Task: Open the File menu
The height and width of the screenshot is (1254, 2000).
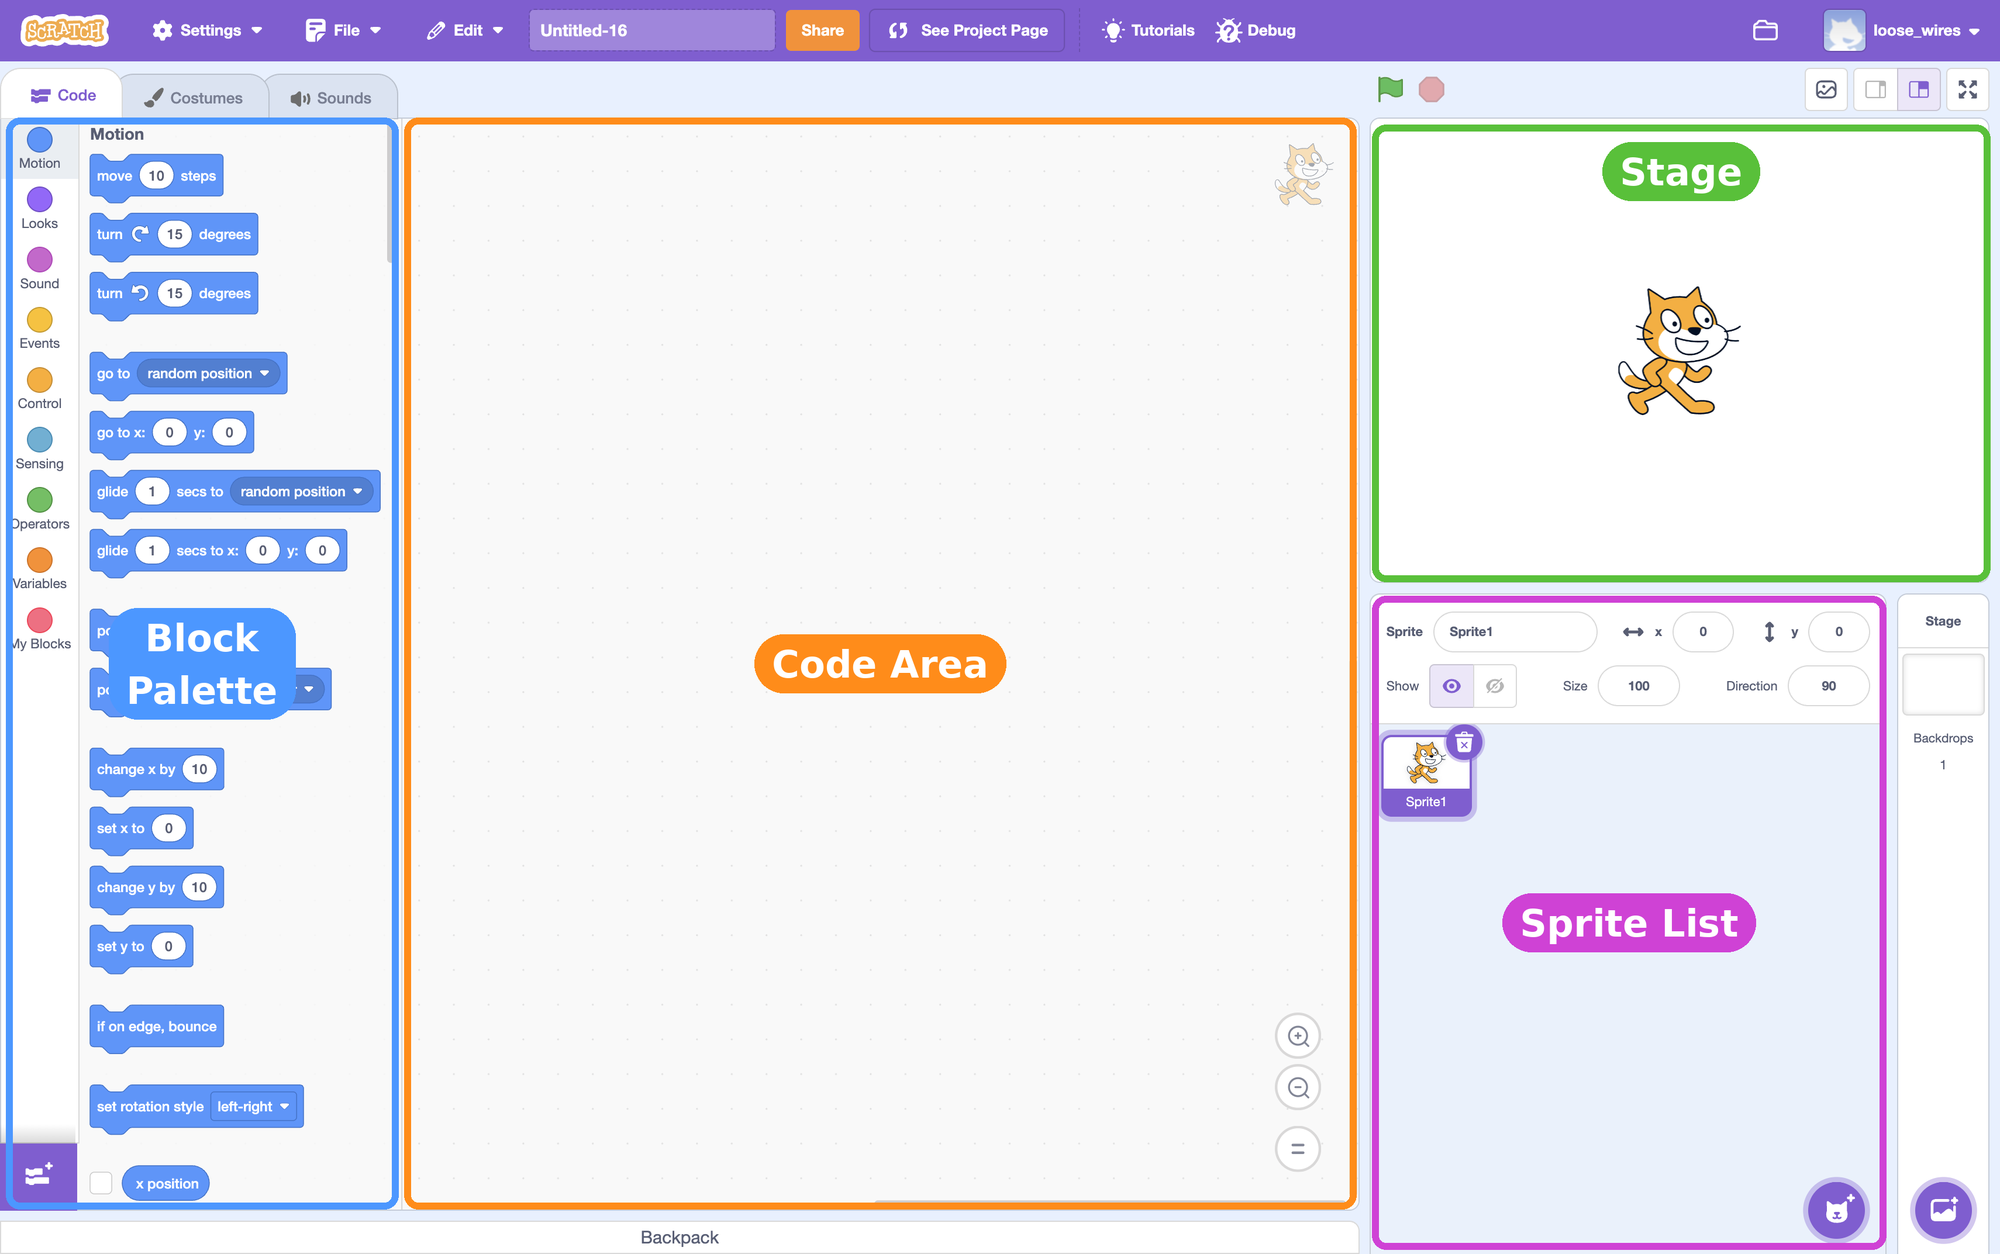Action: tap(343, 30)
